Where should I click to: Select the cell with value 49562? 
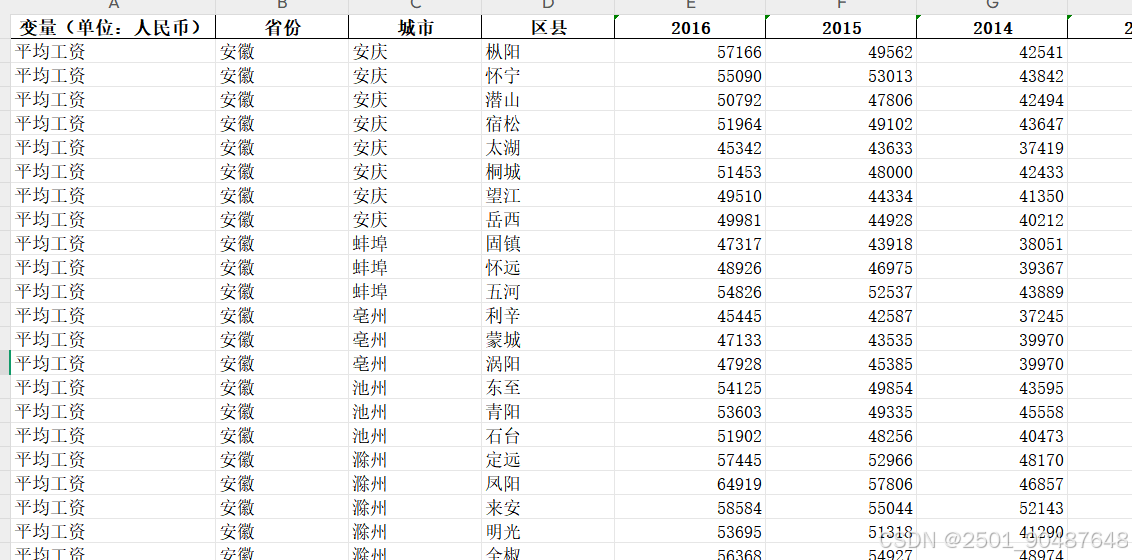pos(841,51)
